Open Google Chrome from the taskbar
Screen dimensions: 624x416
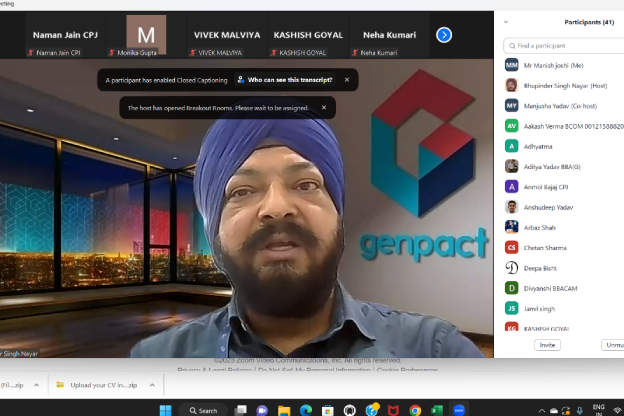pyautogui.click(x=415, y=410)
